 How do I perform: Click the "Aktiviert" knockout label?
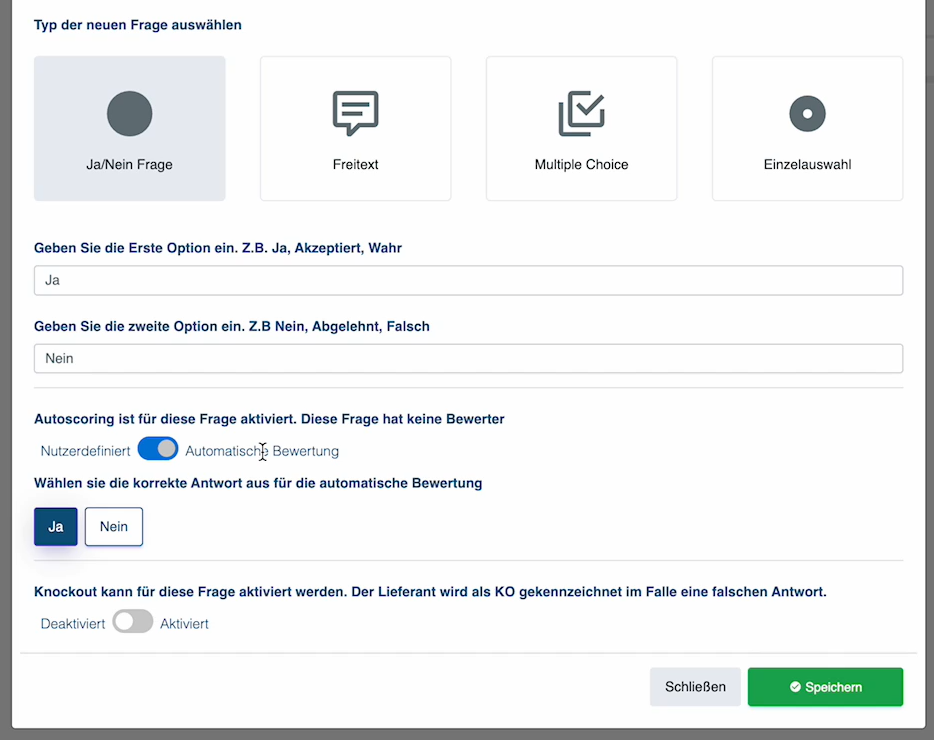184,624
